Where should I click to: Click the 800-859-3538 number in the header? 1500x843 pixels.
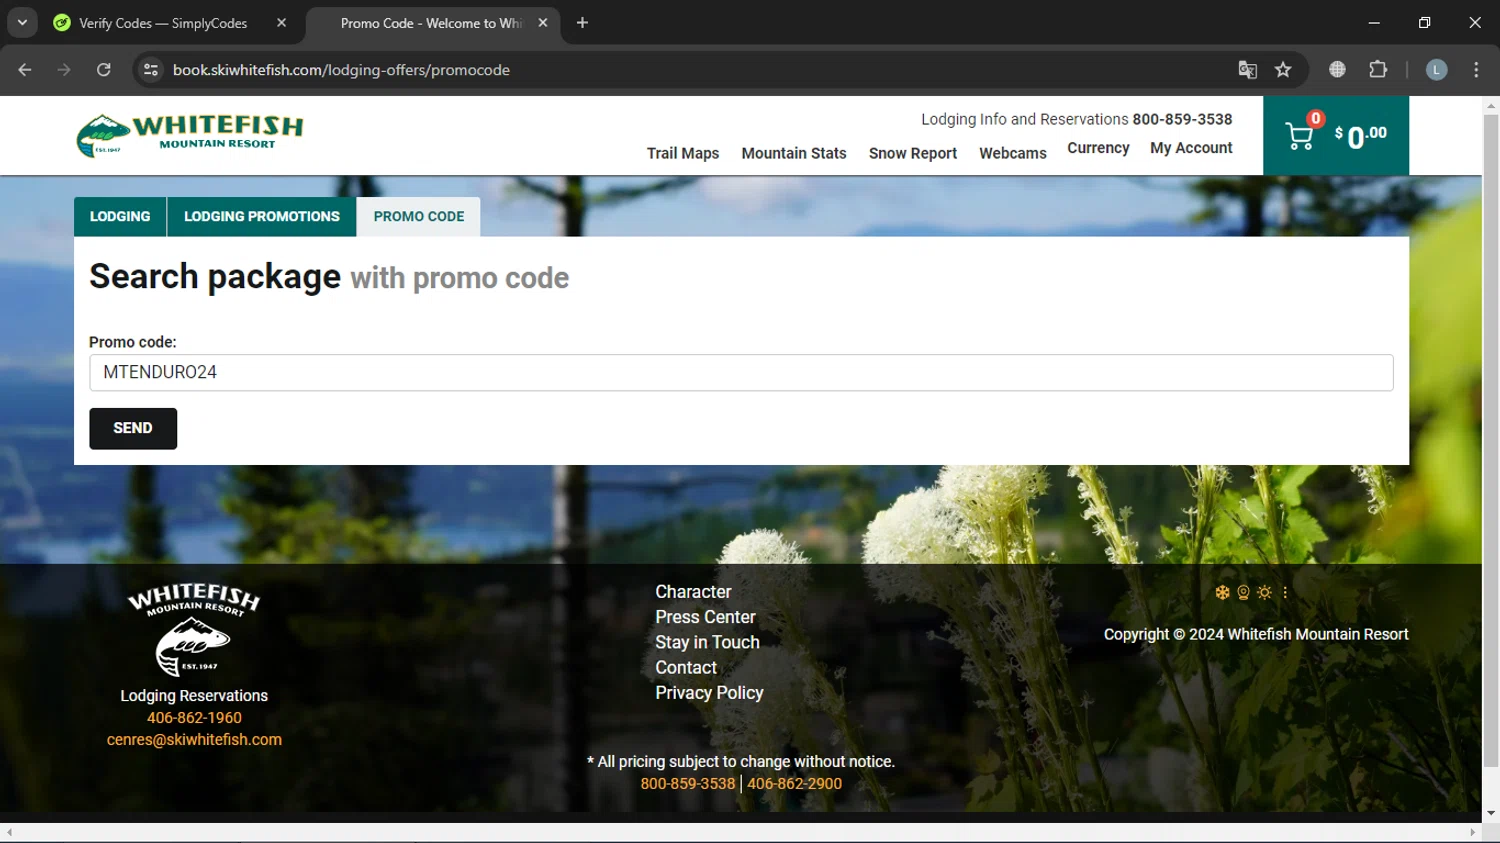point(1182,119)
